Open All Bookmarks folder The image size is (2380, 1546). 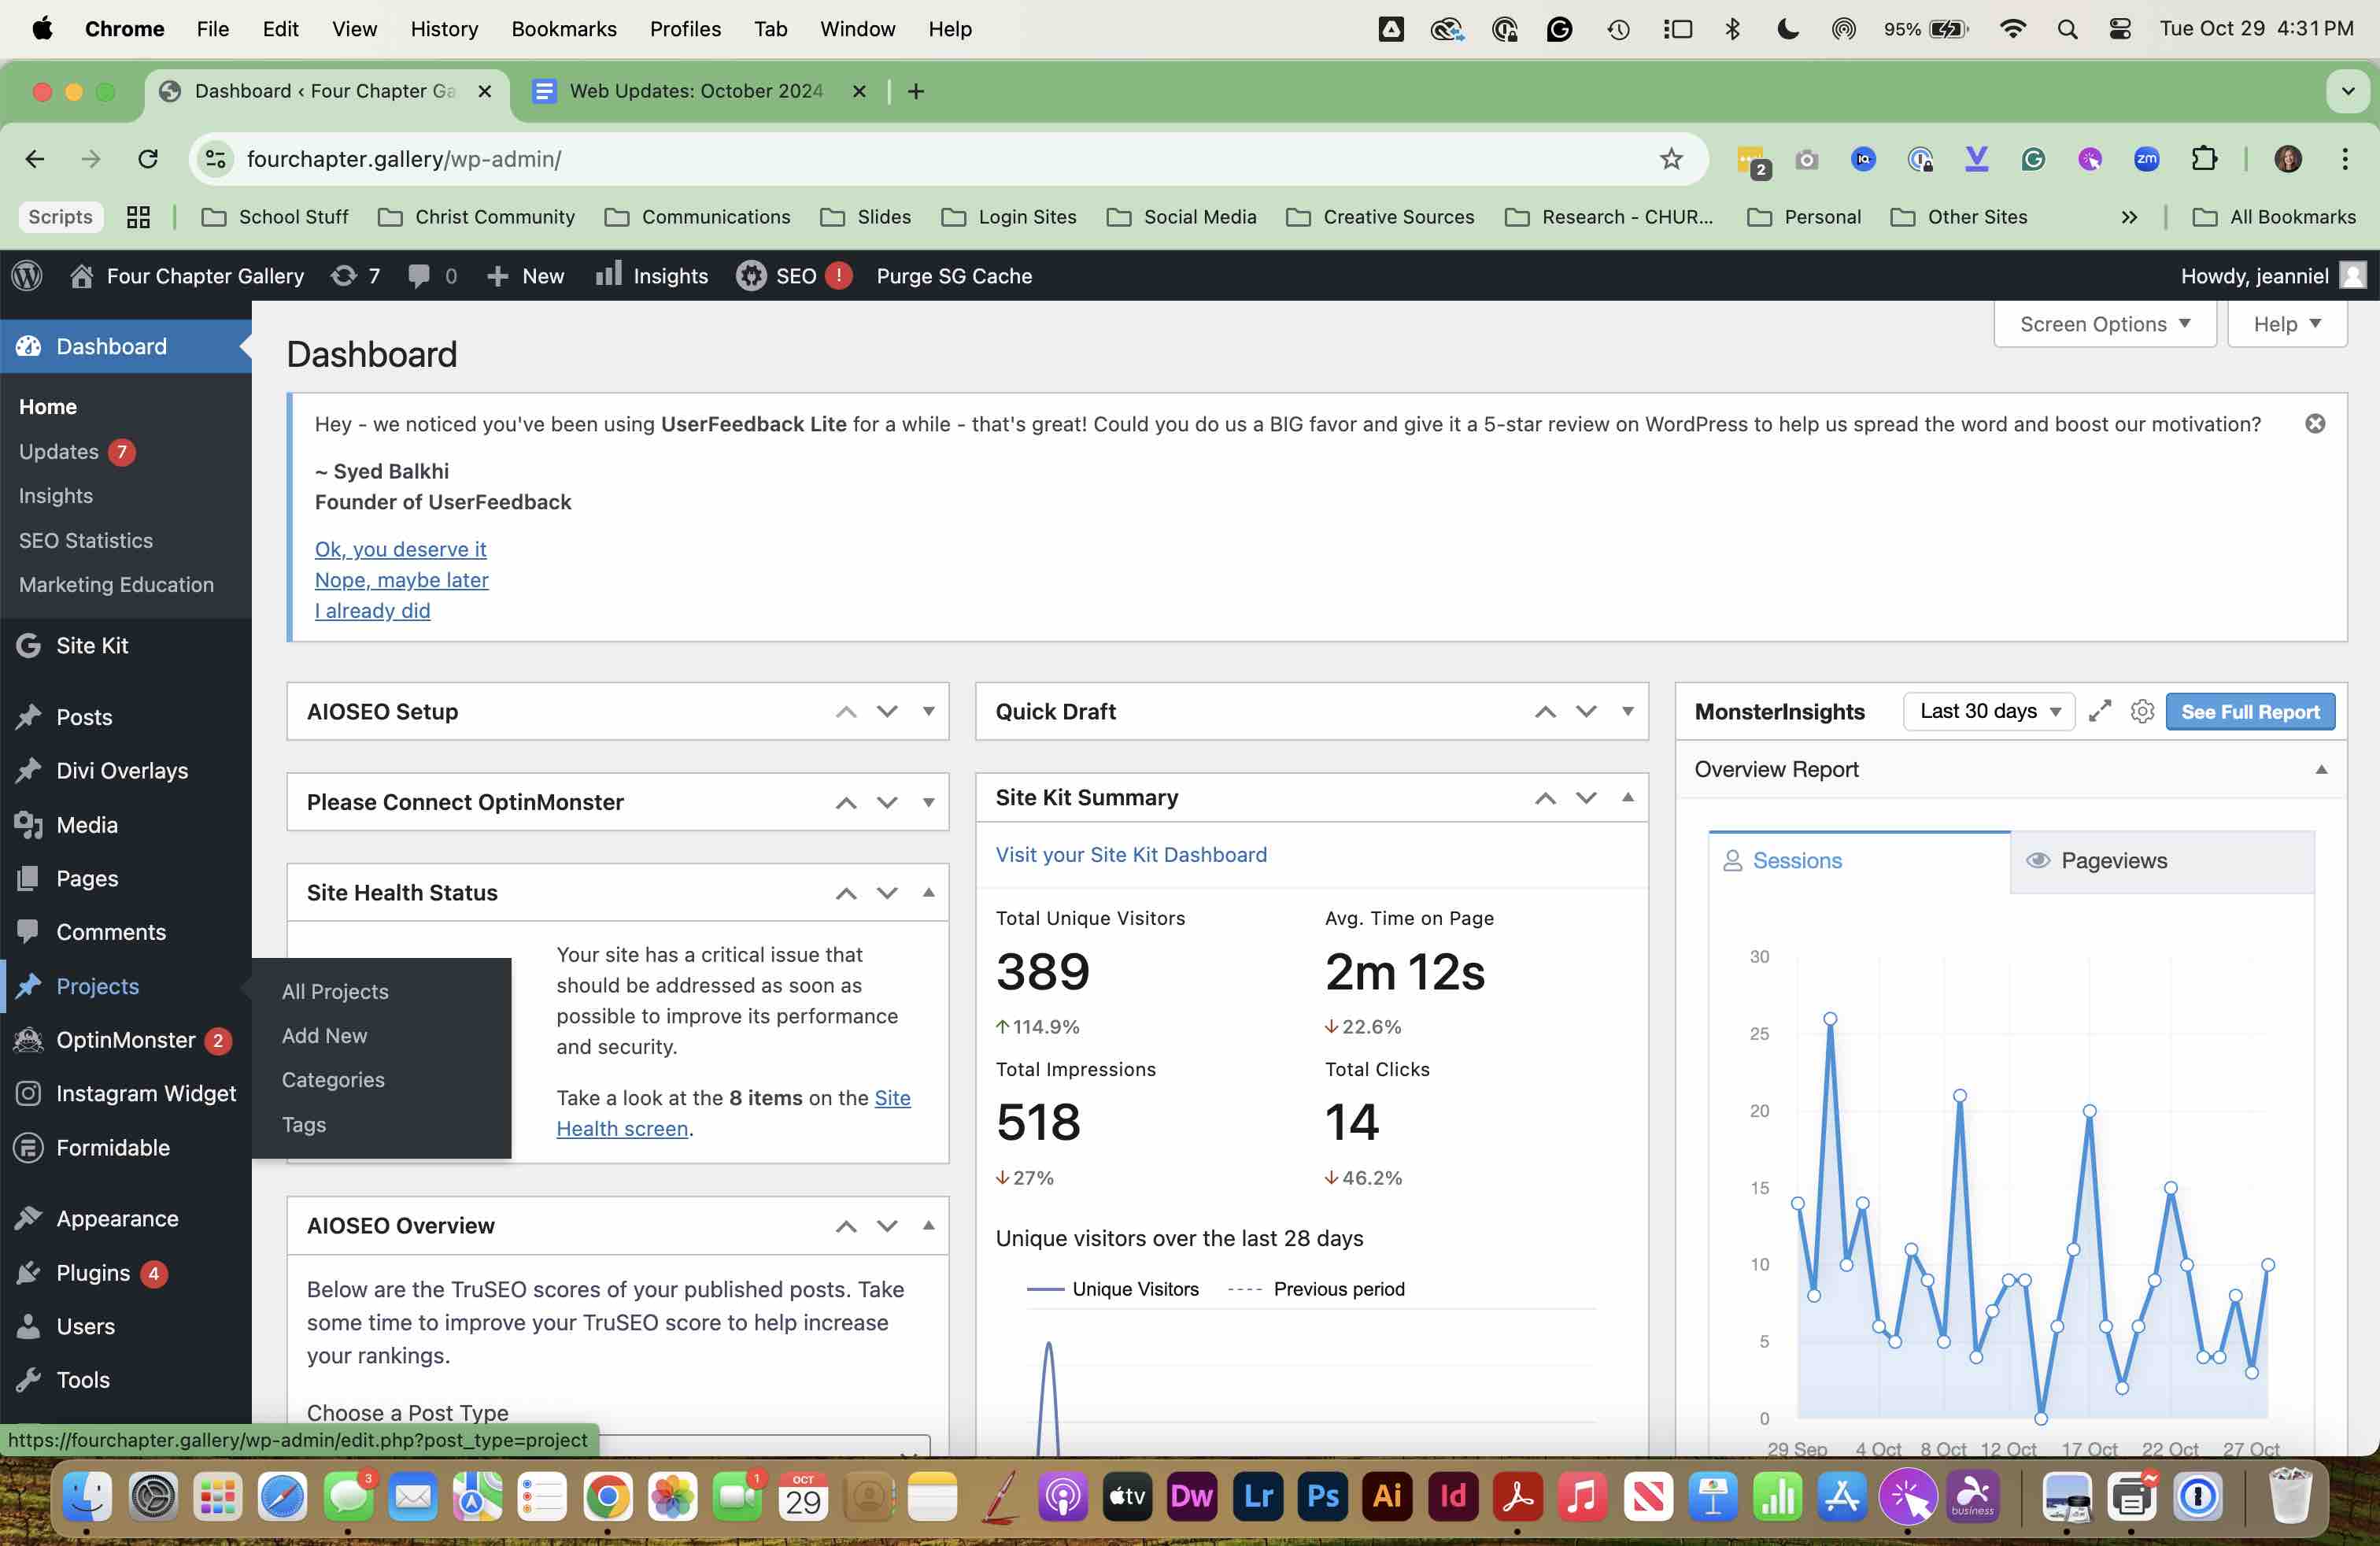tap(2273, 217)
